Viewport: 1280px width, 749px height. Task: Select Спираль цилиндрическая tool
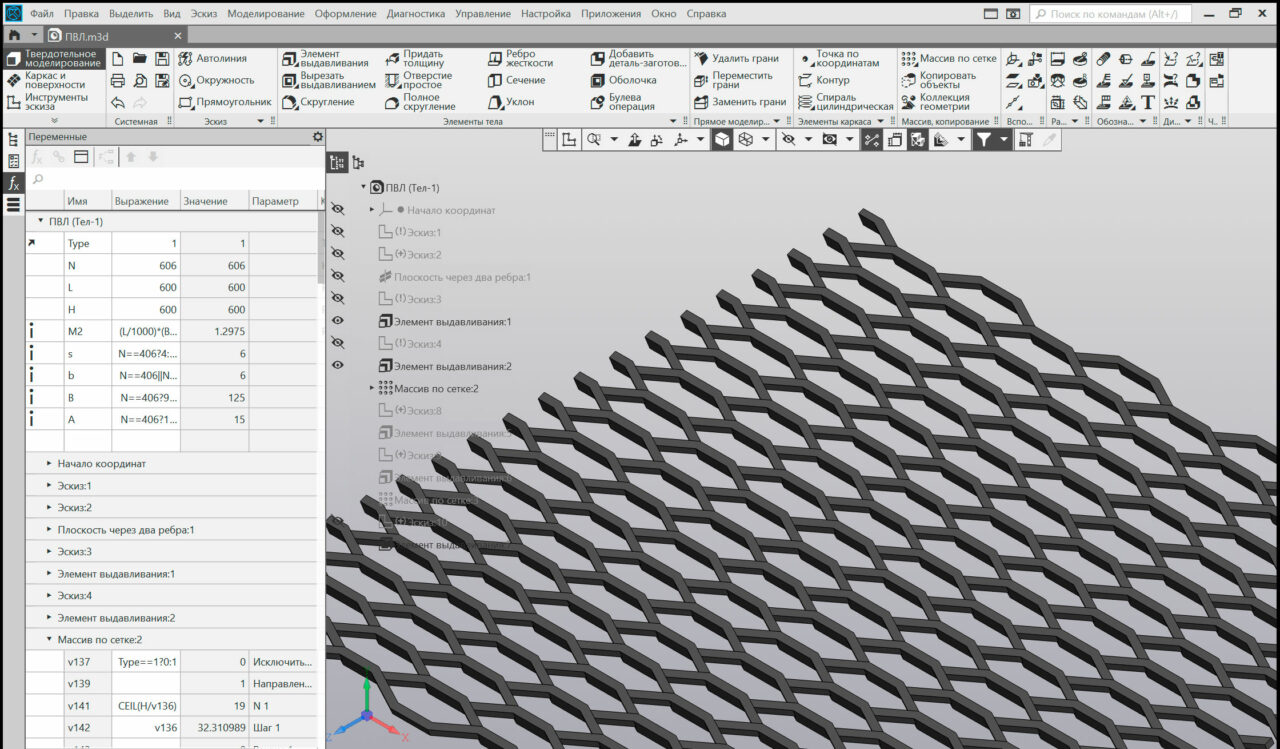click(x=845, y=102)
